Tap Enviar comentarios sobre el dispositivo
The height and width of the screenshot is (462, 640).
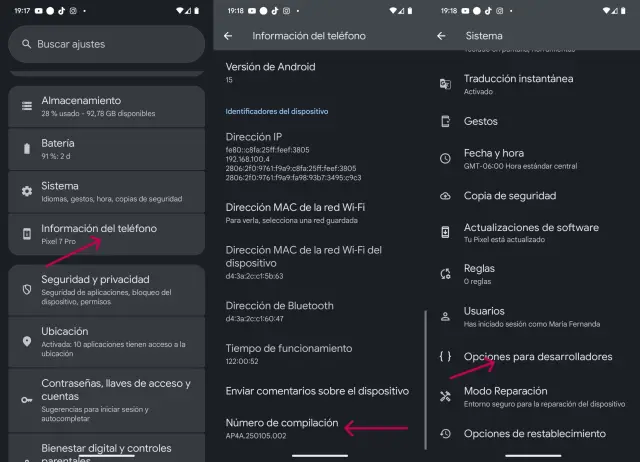pyautogui.click(x=317, y=391)
